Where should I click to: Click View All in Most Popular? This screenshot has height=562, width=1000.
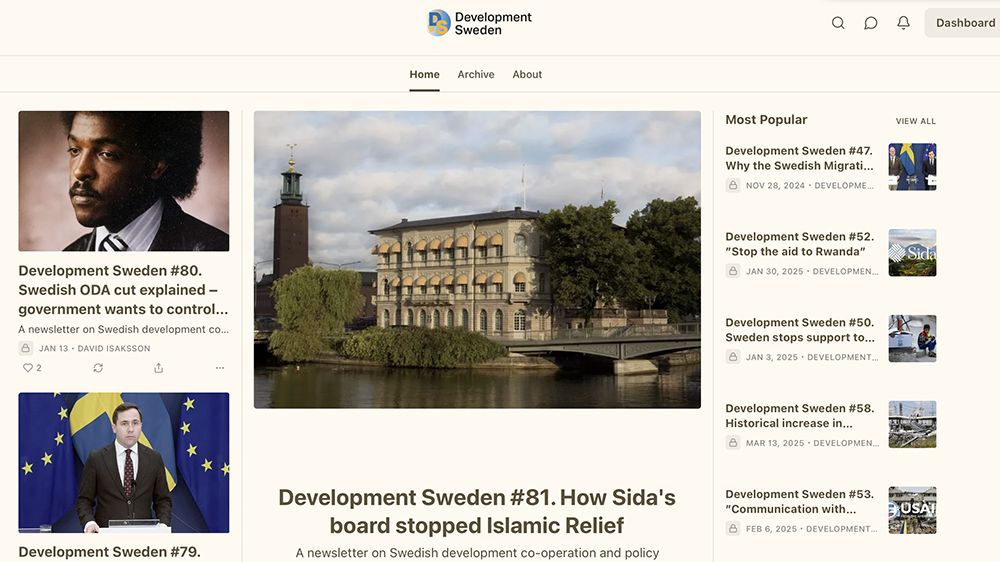[x=915, y=121]
